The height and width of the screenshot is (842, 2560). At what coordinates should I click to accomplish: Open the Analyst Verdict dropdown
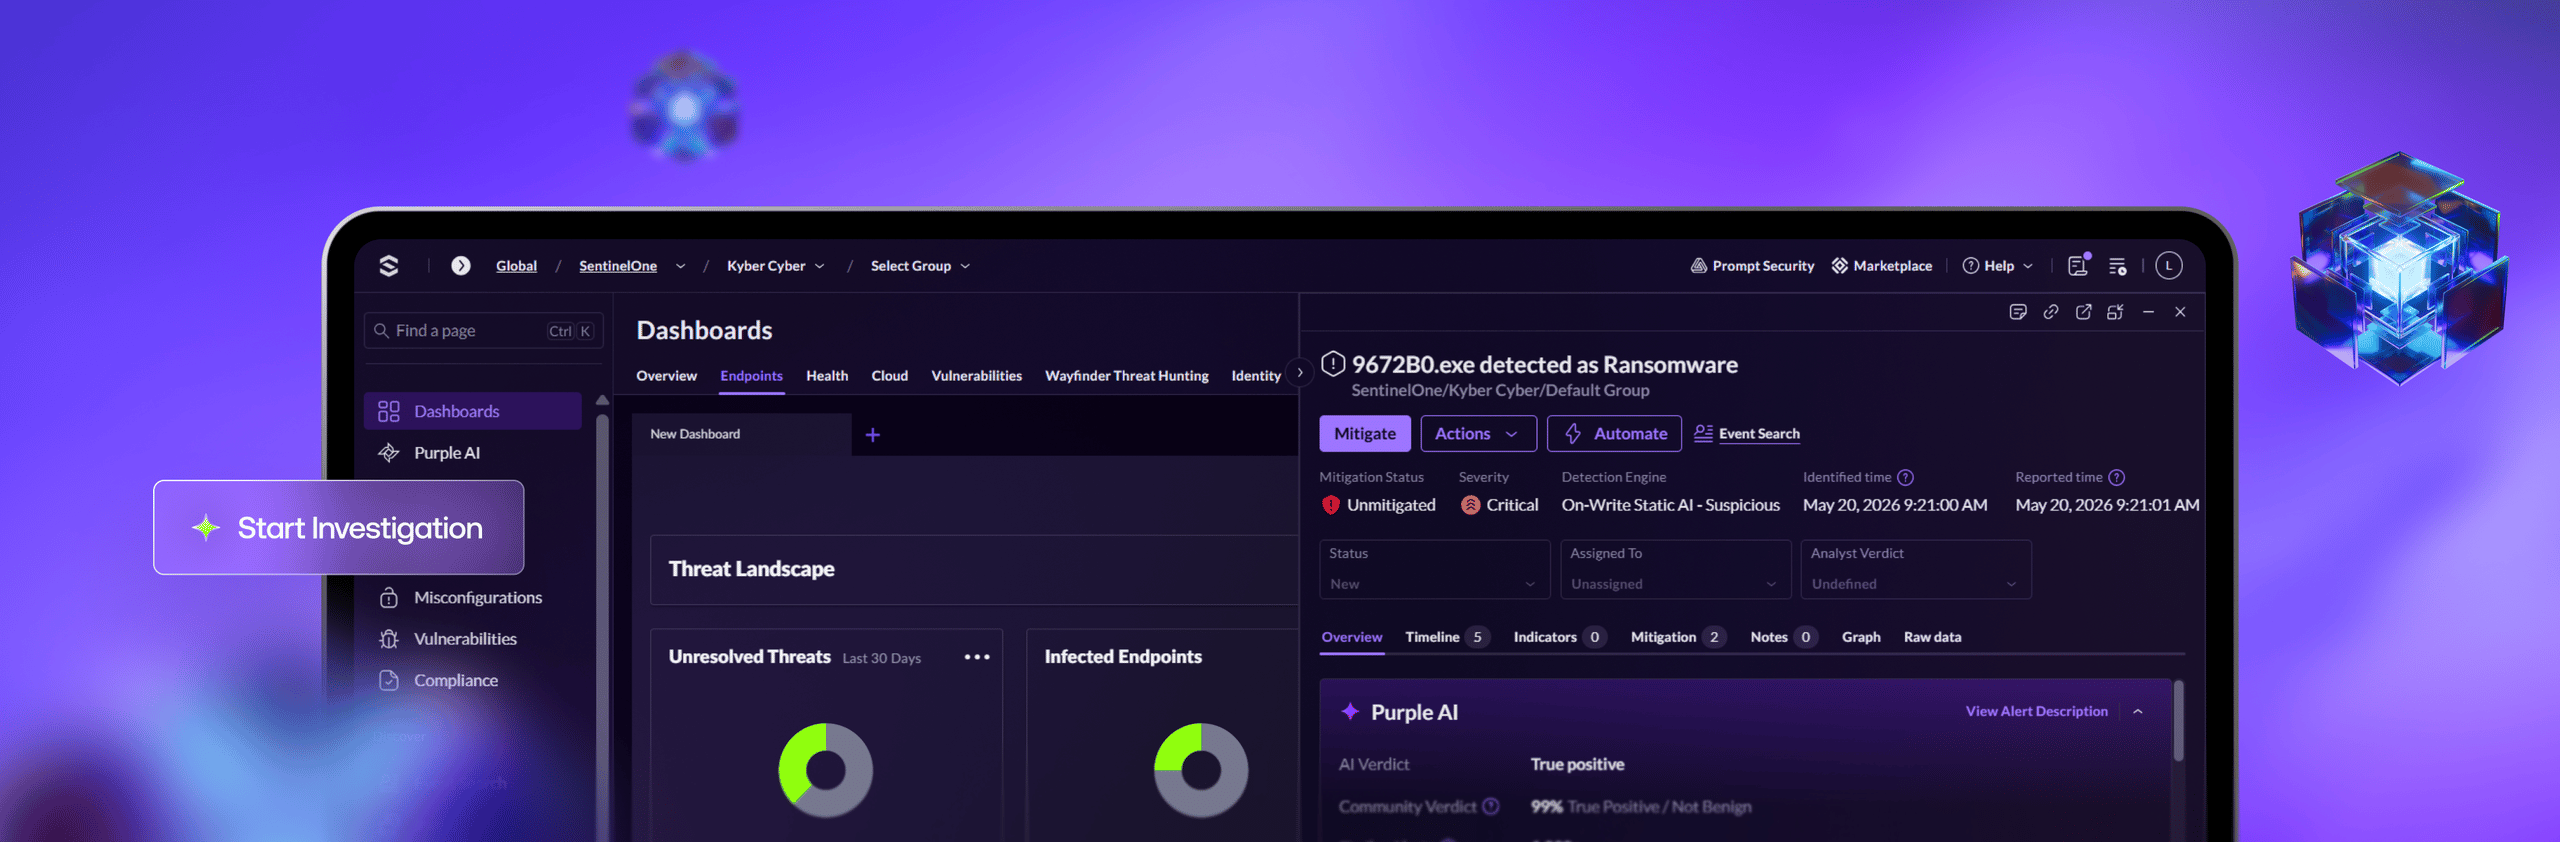coord(1916,570)
